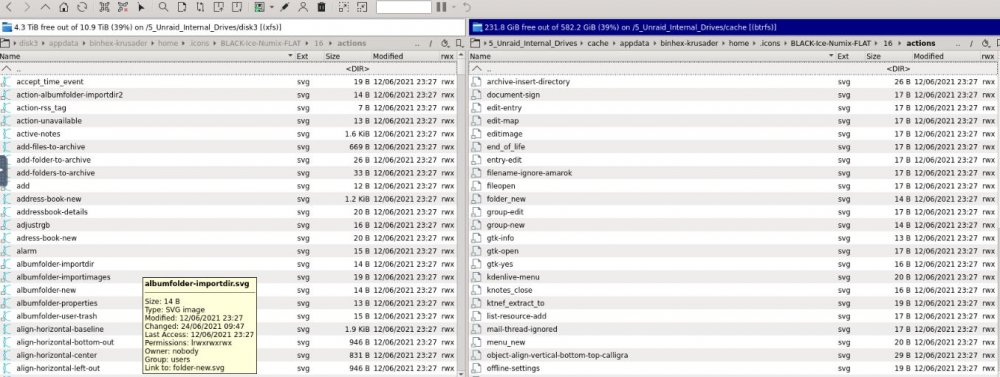The width and height of the screenshot is (1000, 377).
Task: Select address-book-new file
Action: pyautogui.click(x=49, y=199)
